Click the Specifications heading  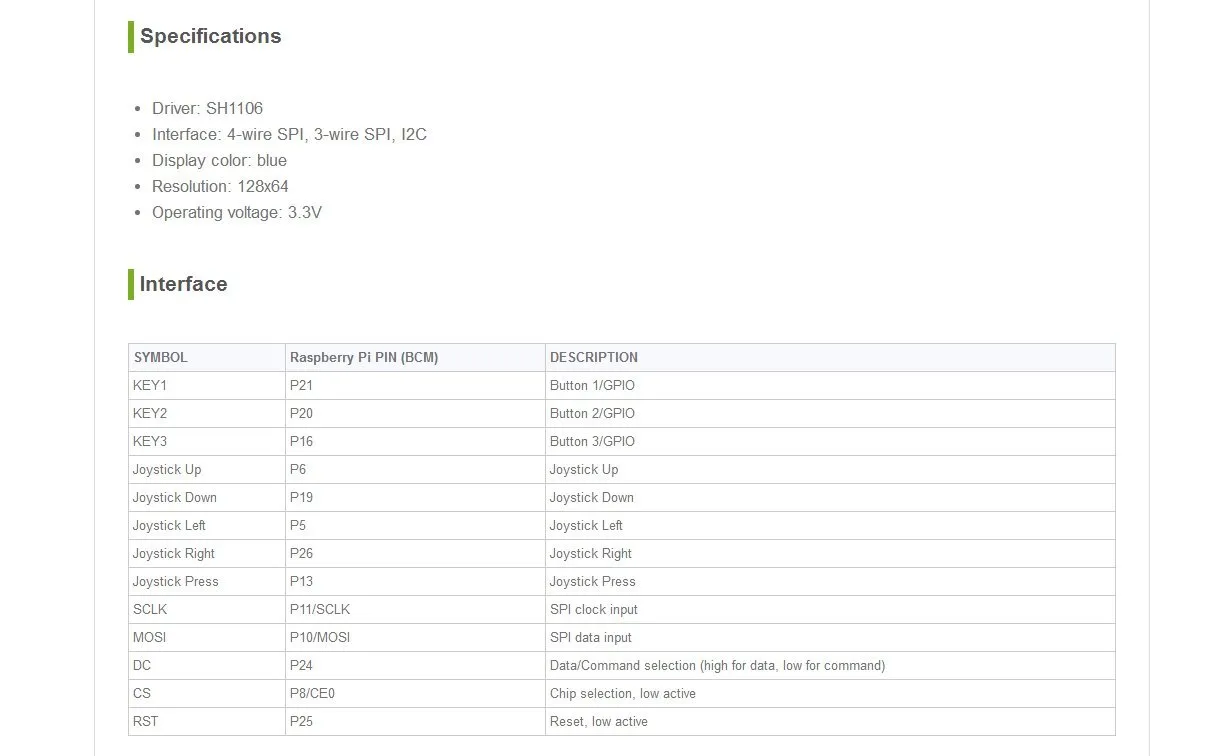(x=210, y=36)
